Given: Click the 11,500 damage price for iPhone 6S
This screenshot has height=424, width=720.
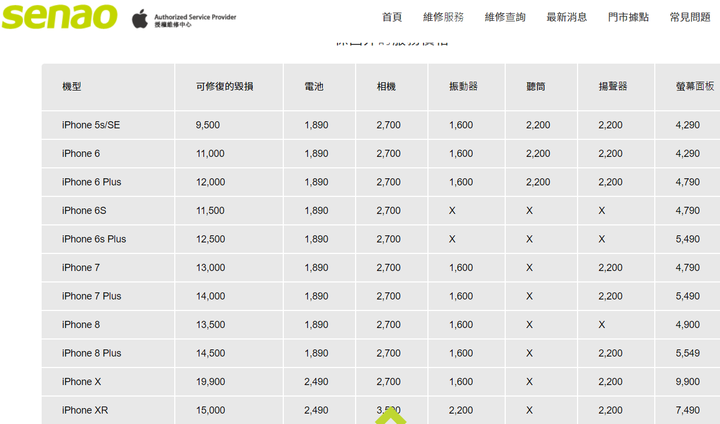Looking at the screenshot, I should tap(210, 210).
